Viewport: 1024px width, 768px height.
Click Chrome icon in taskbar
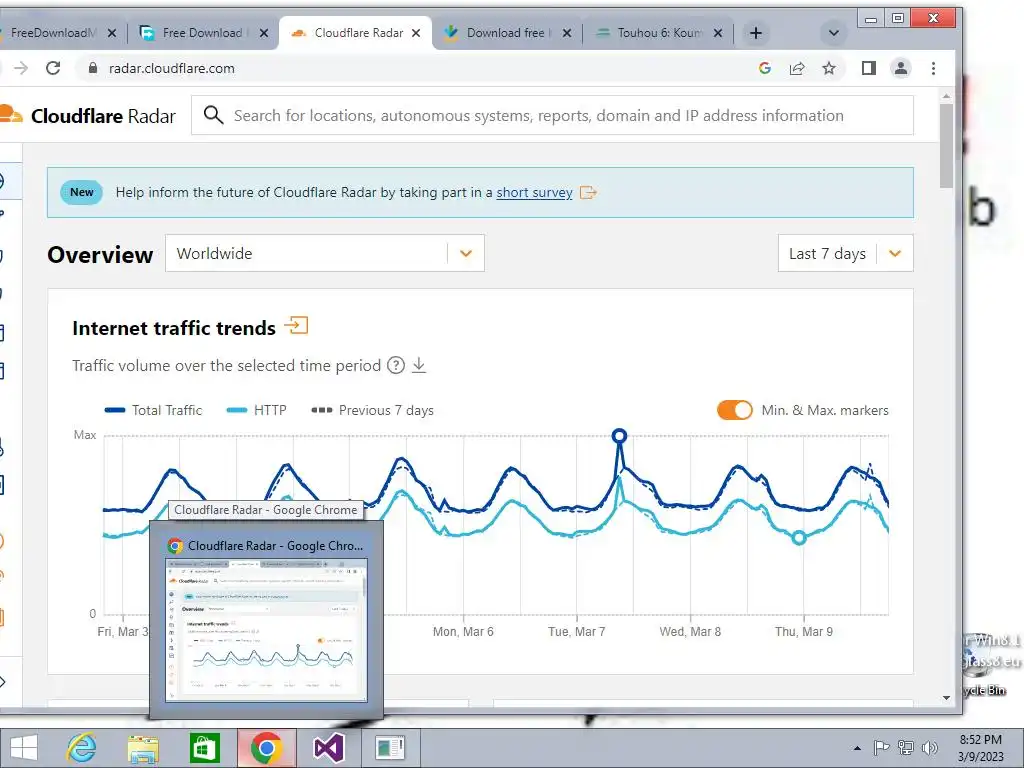coord(266,748)
